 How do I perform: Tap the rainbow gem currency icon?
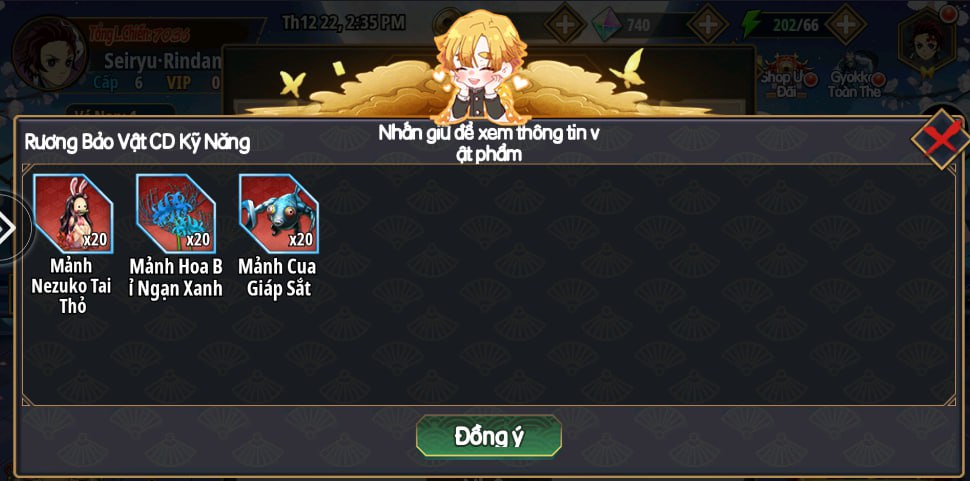(606, 24)
